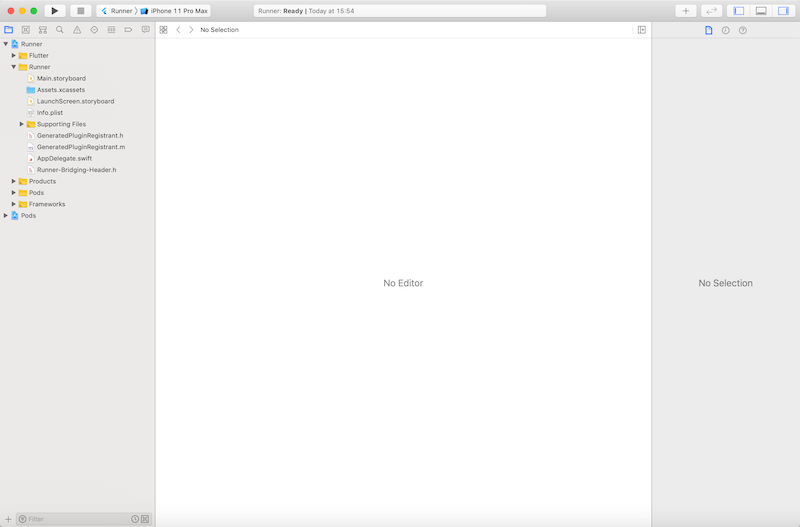Screen dimensions: 800x527
Task: Collapse the Runner group folder
Action: tap(14, 67)
